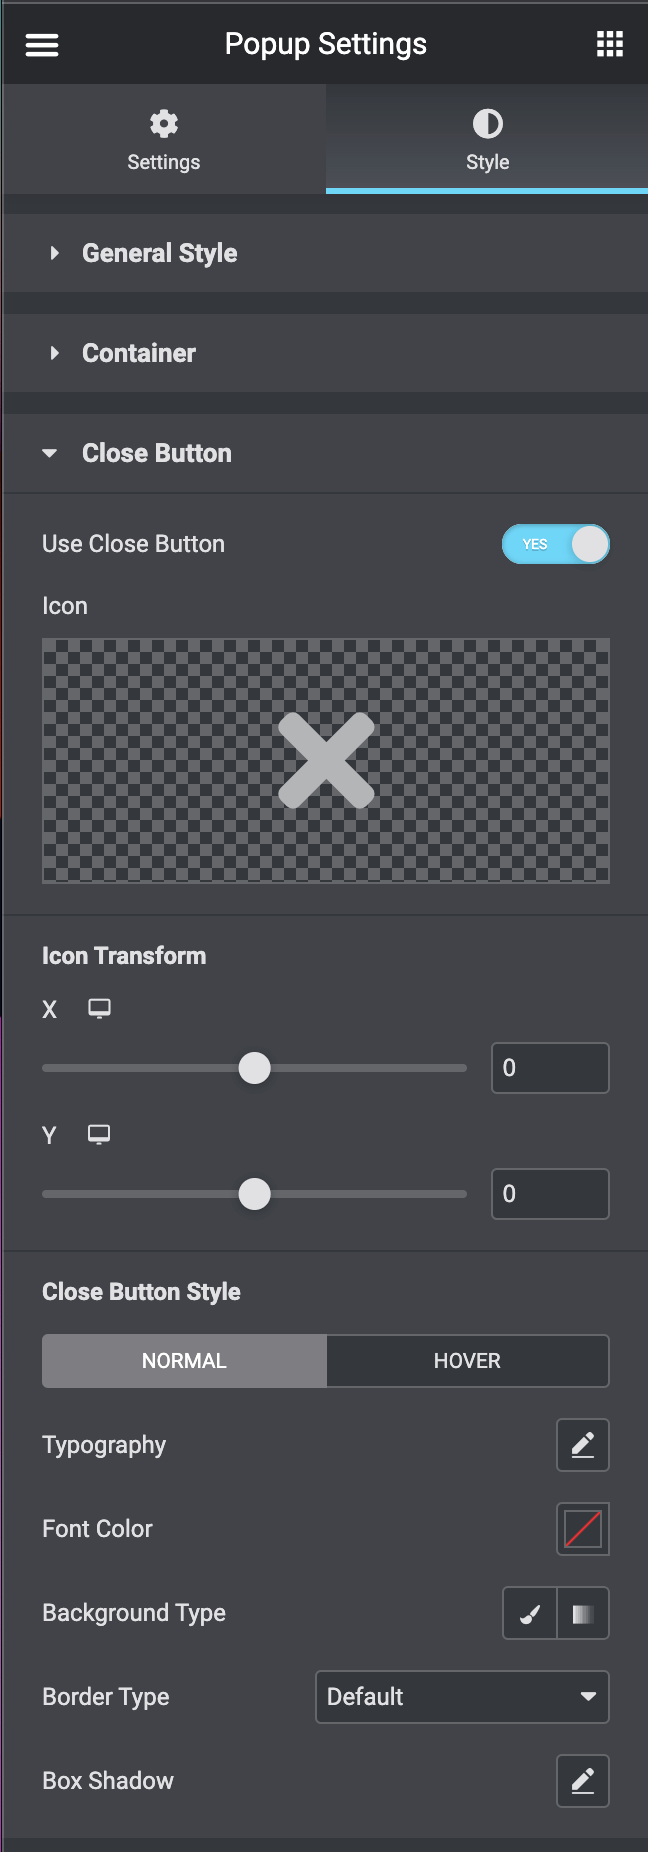Open the Border Type dropdown
The height and width of the screenshot is (1852, 648).
pyautogui.click(x=462, y=1697)
